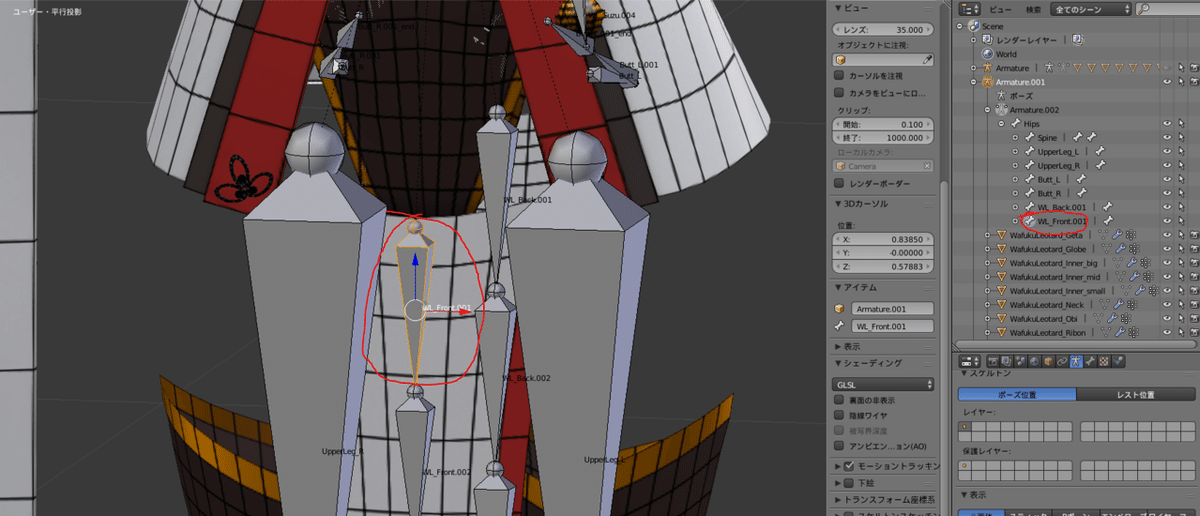
Task: Click the first armature layer button
Action: (x=964, y=427)
